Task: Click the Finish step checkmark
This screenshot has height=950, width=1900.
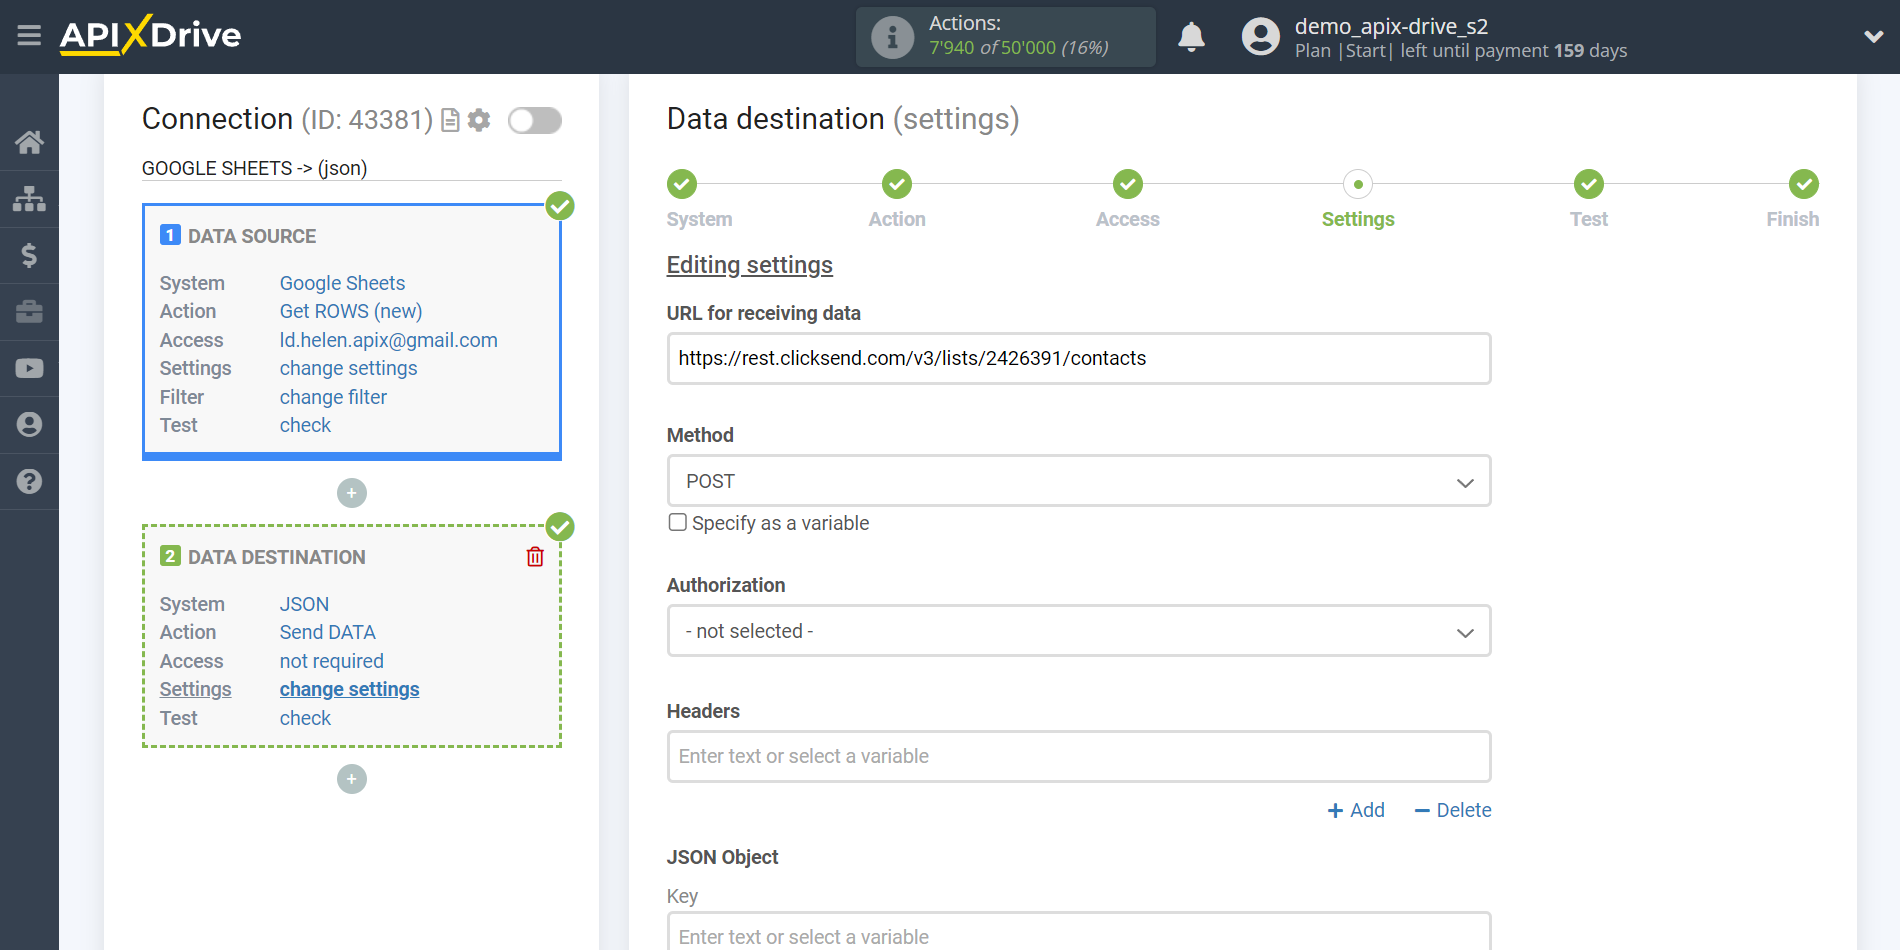Action: pyautogui.click(x=1804, y=184)
